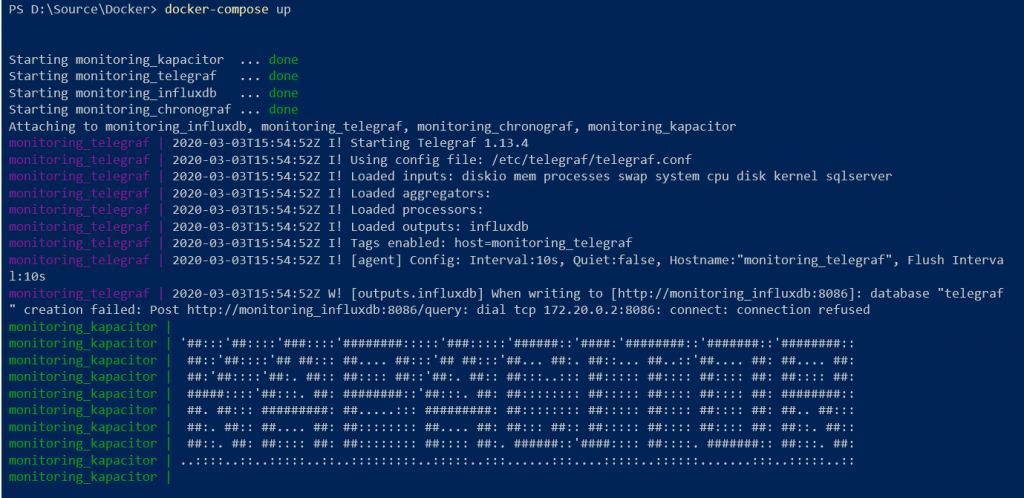Click green 'done' beside Starting monitoring_influxdb

pos(283,93)
